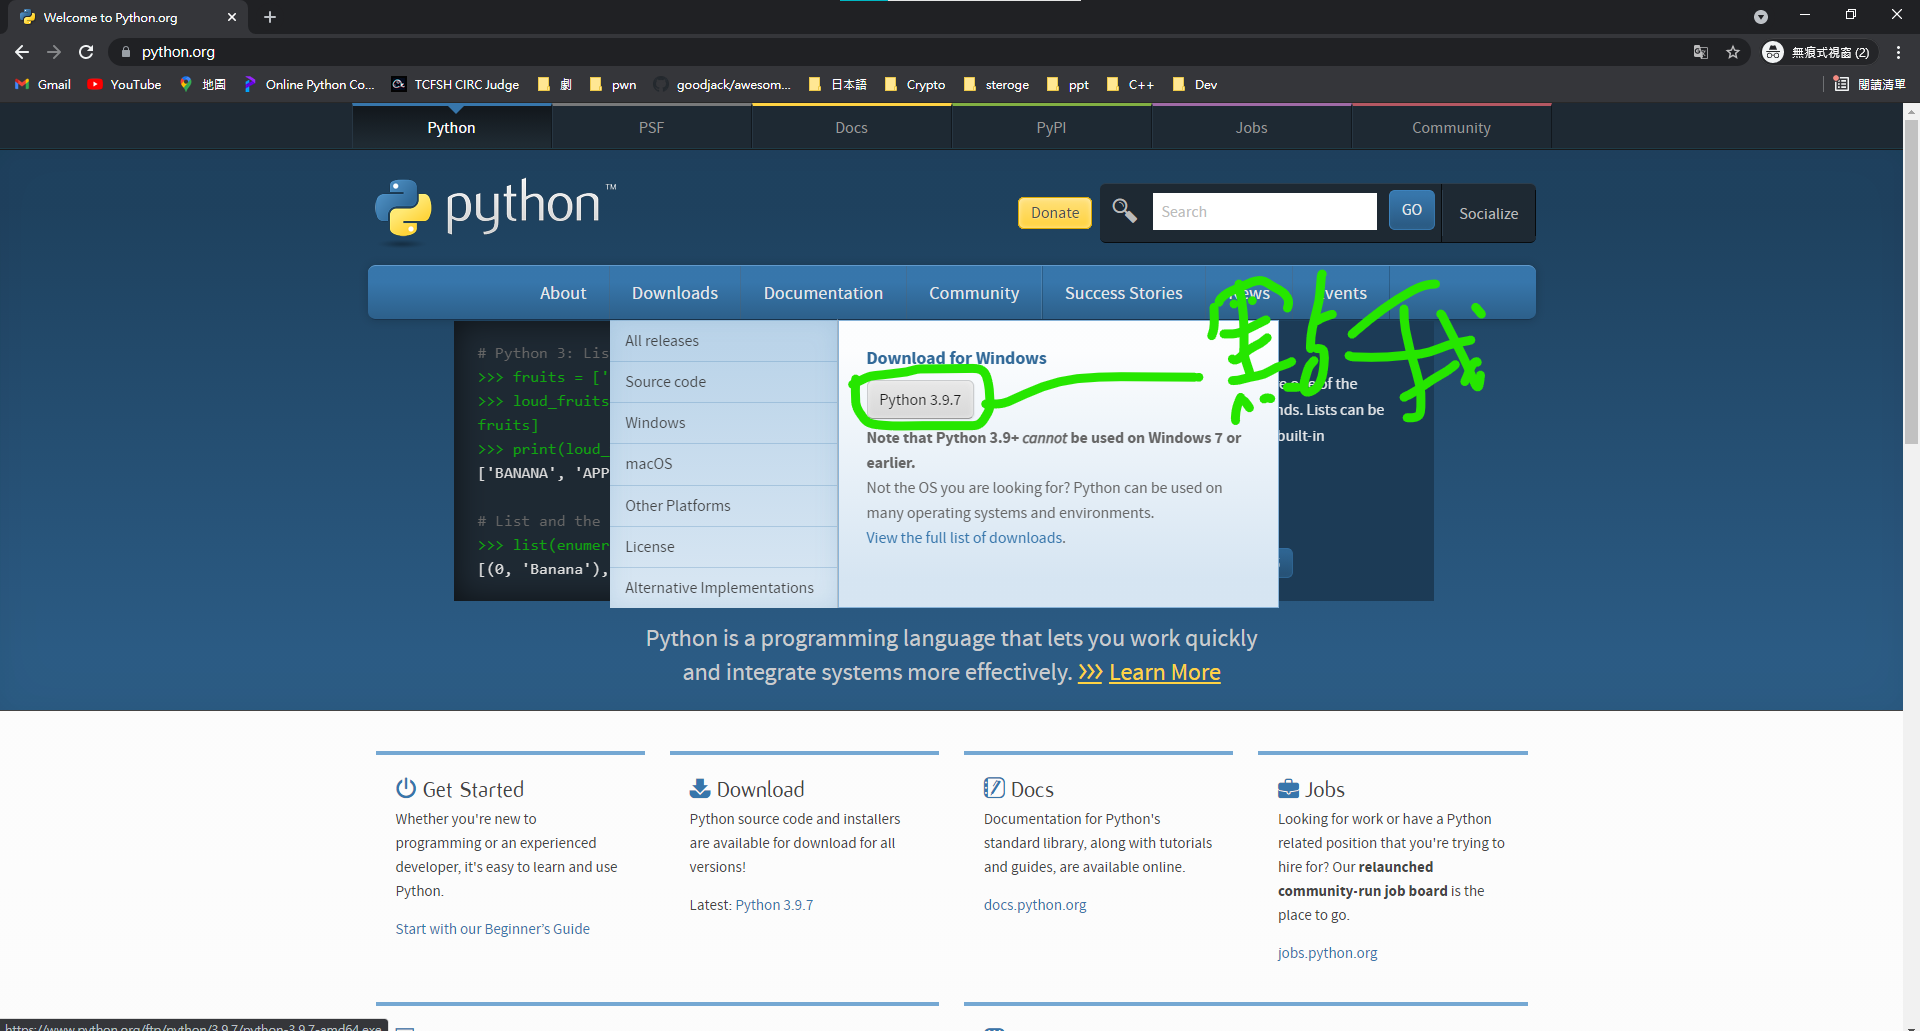The height and width of the screenshot is (1031, 1920).
Task: Click the Jobs section briefcase icon
Action: [1288, 789]
